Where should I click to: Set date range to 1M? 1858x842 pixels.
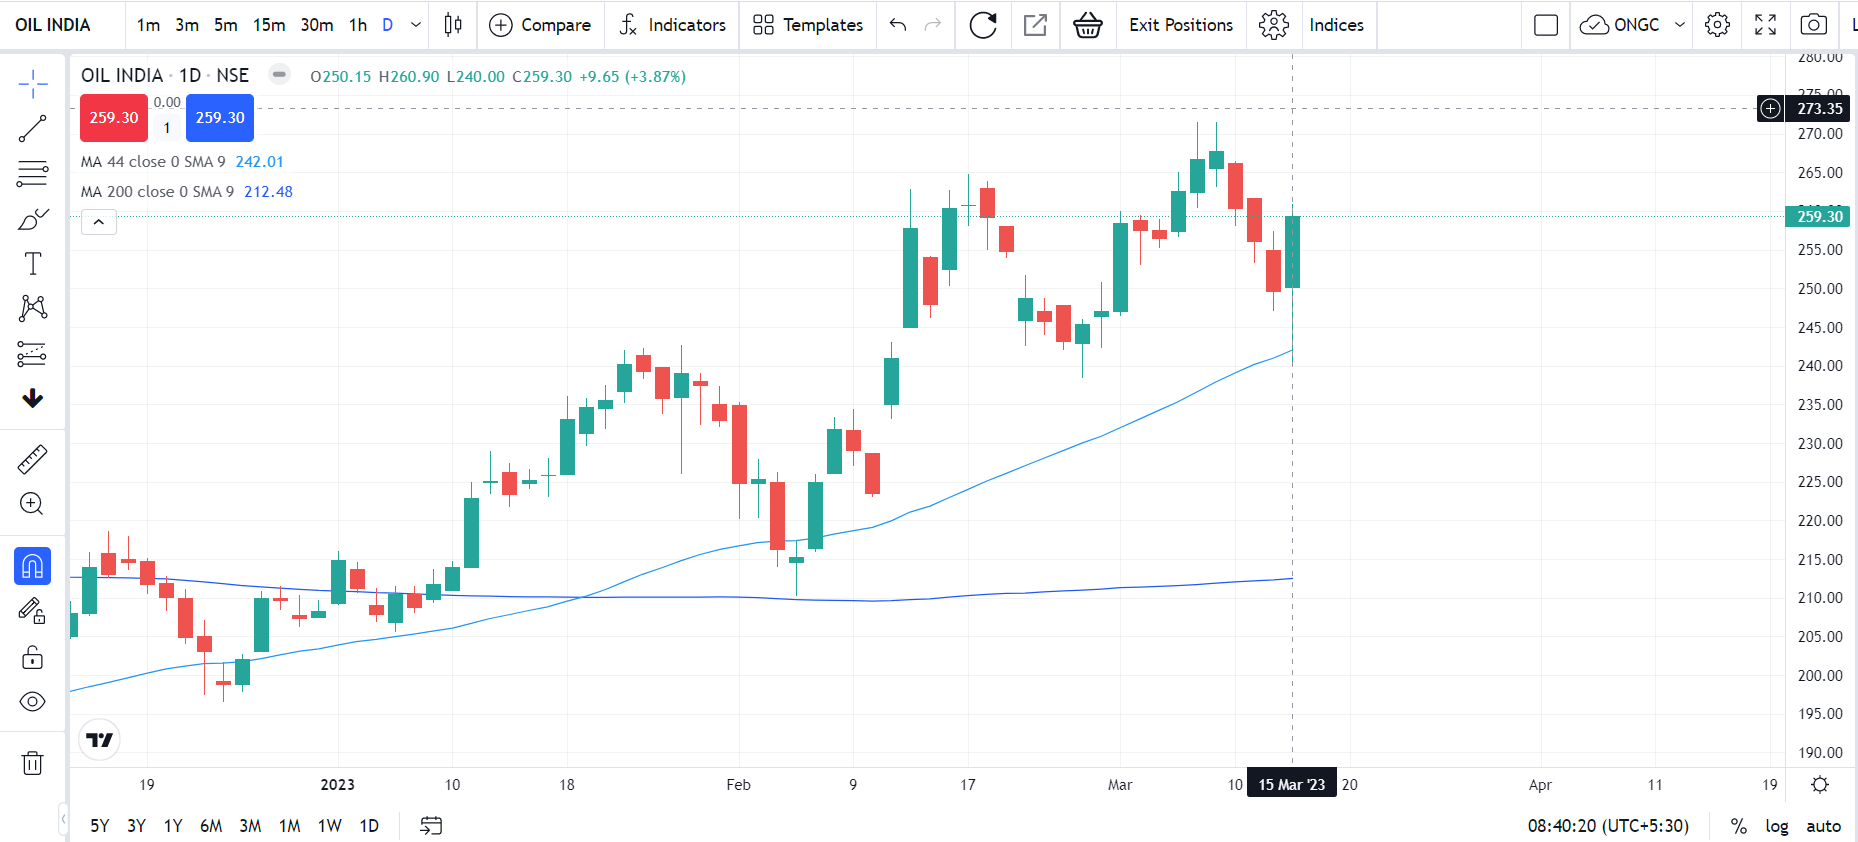click(290, 826)
